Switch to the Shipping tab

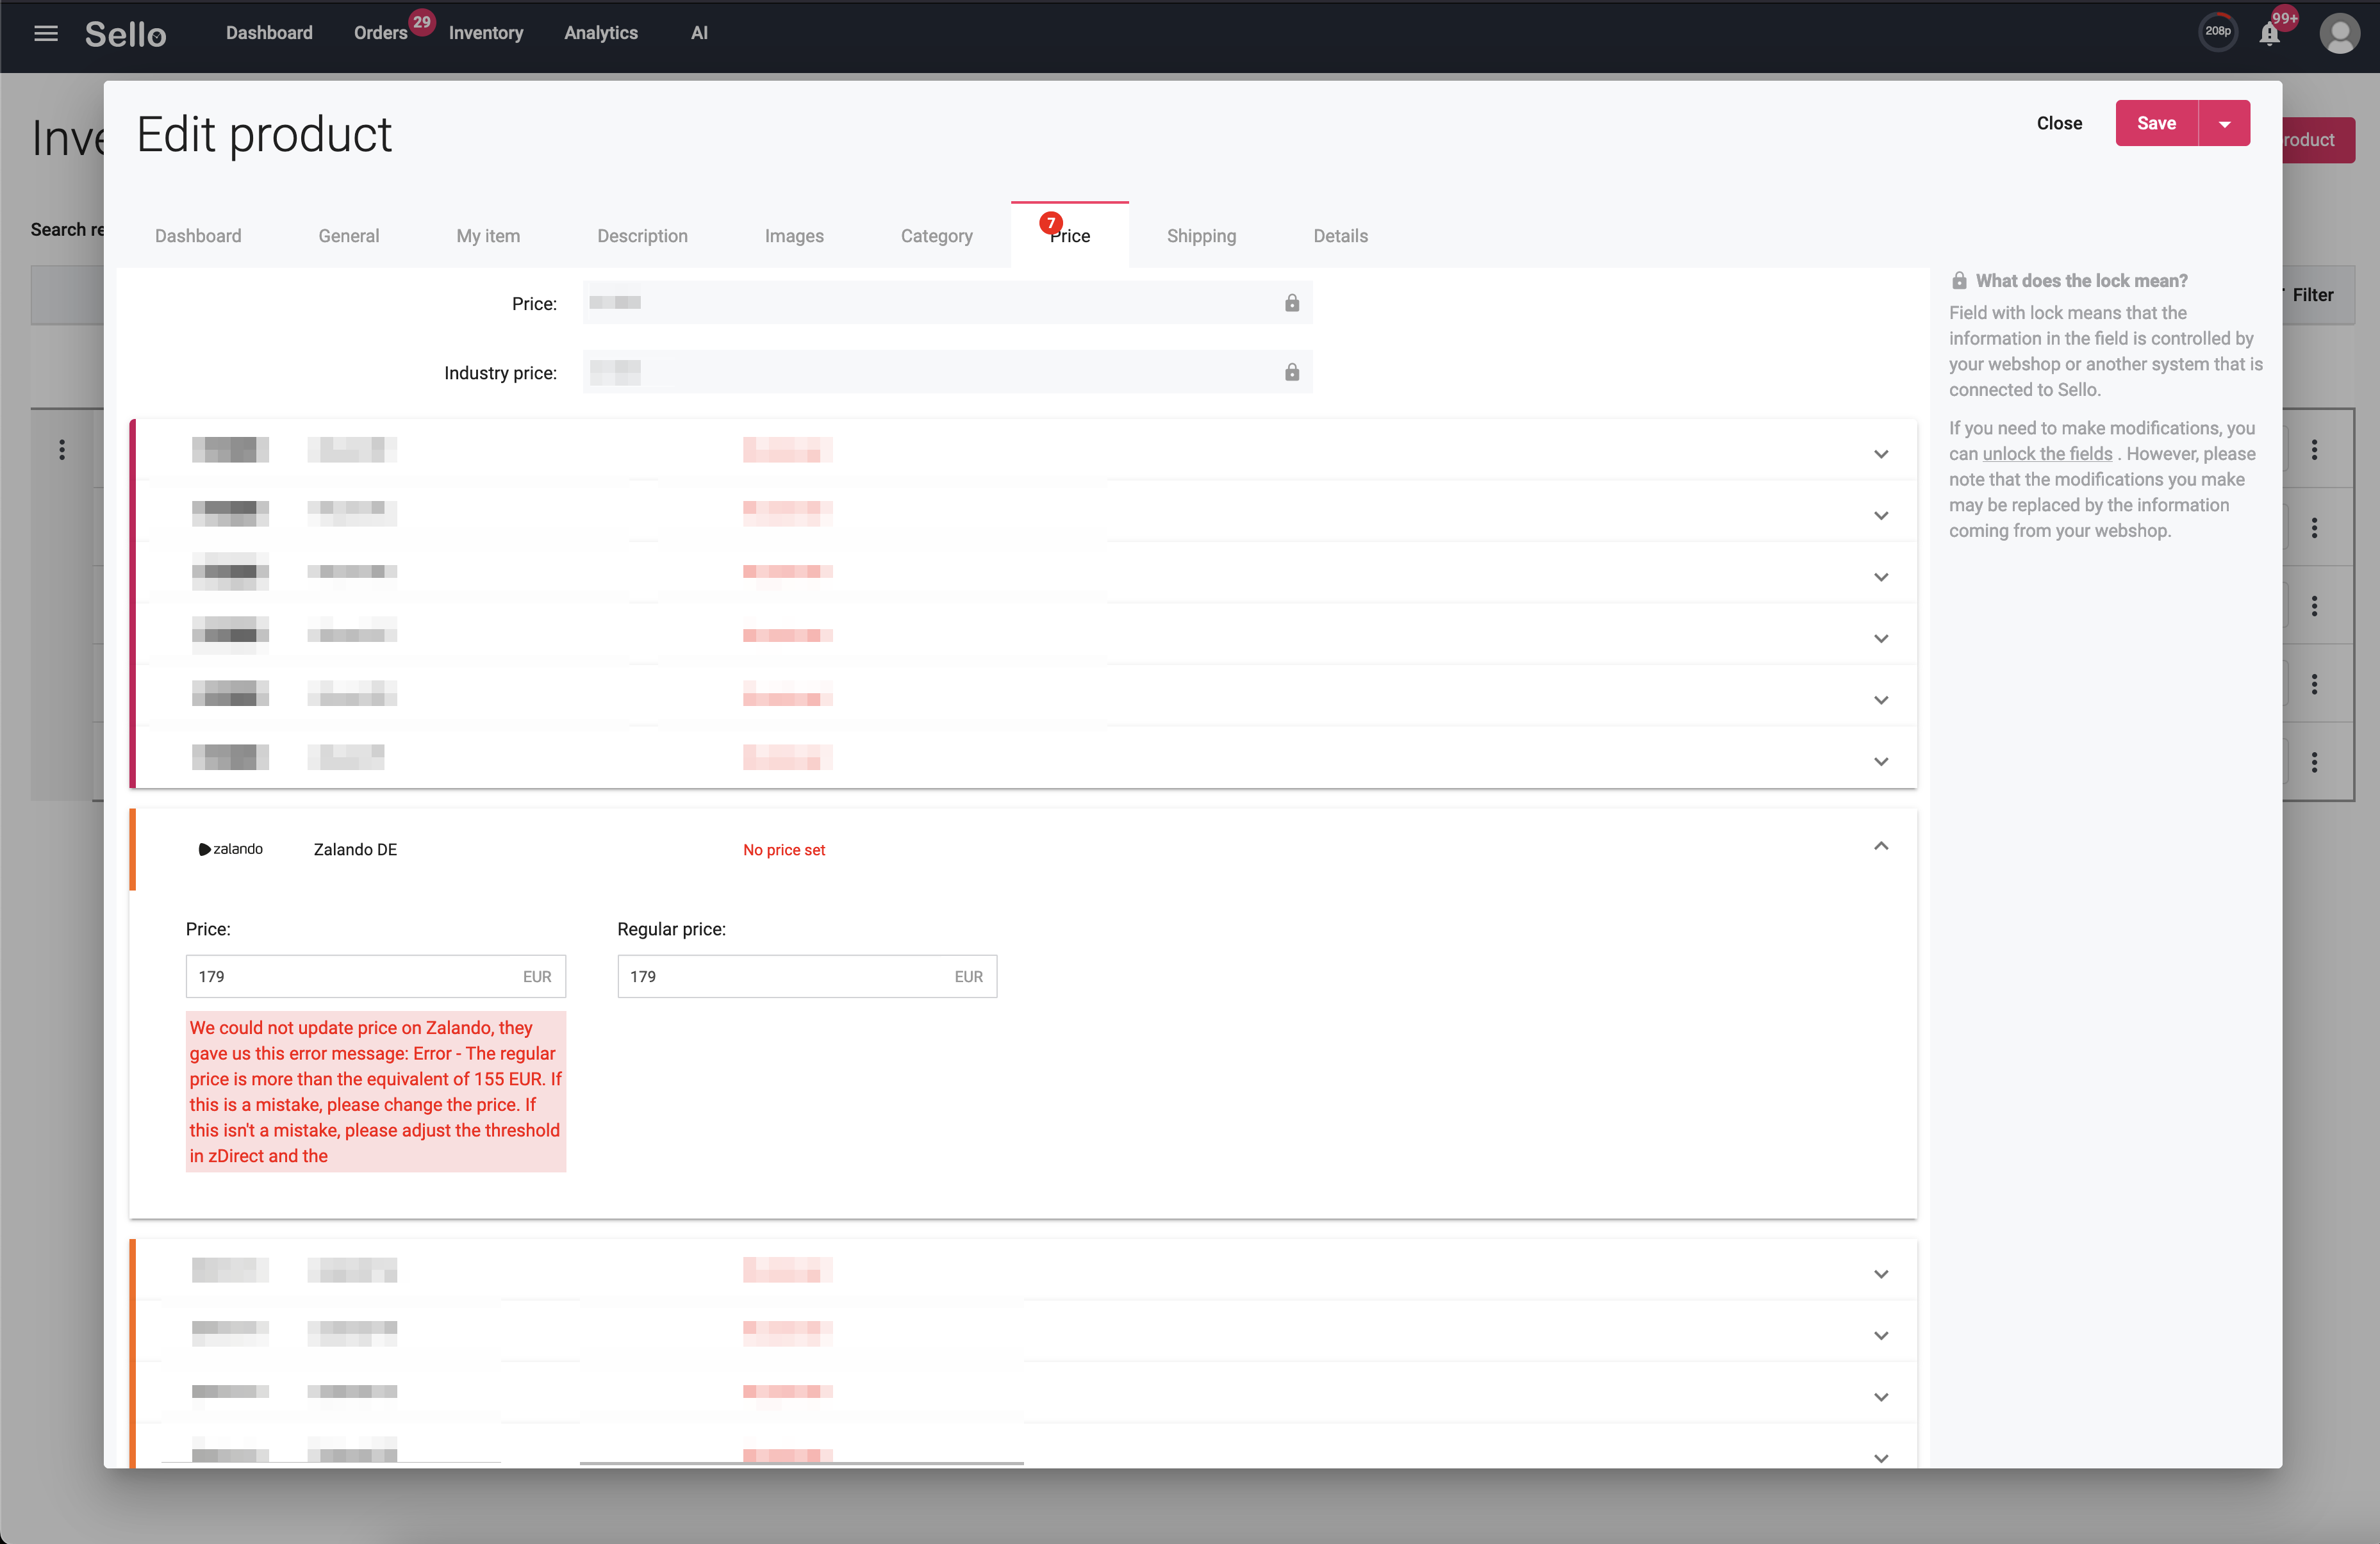[x=1201, y=236]
